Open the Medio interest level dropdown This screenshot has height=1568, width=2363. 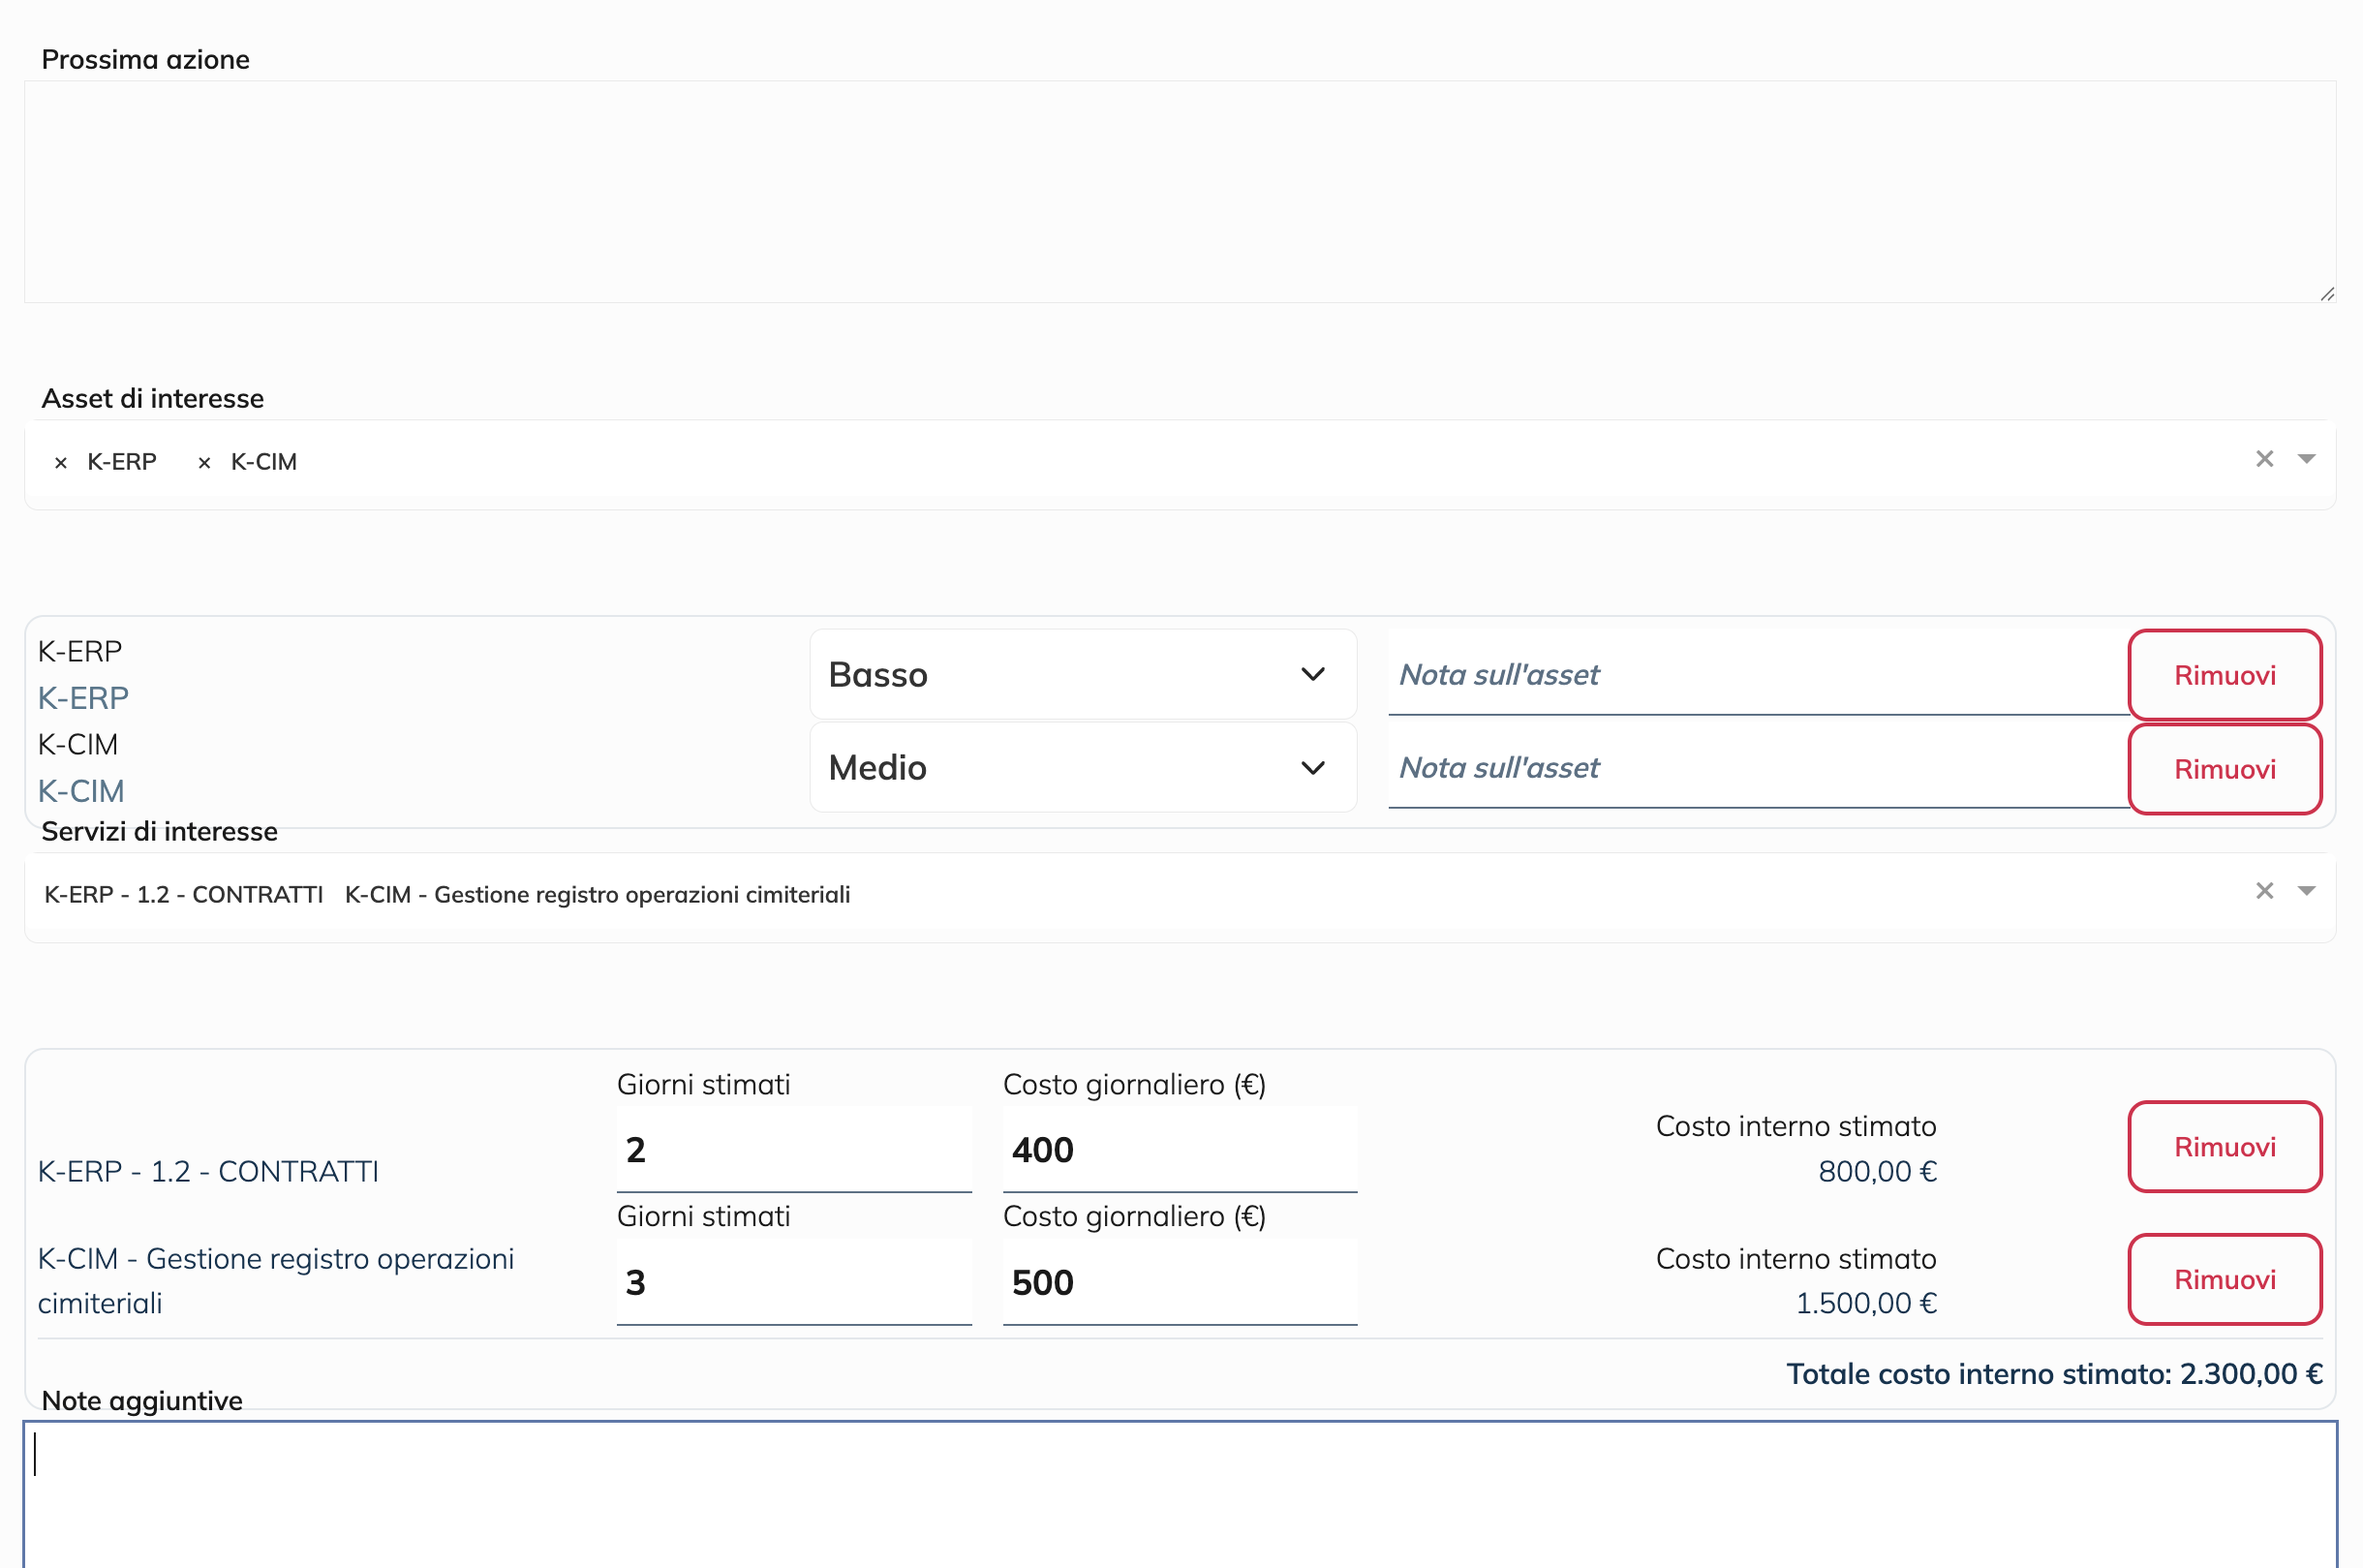(x=1083, y=768)
